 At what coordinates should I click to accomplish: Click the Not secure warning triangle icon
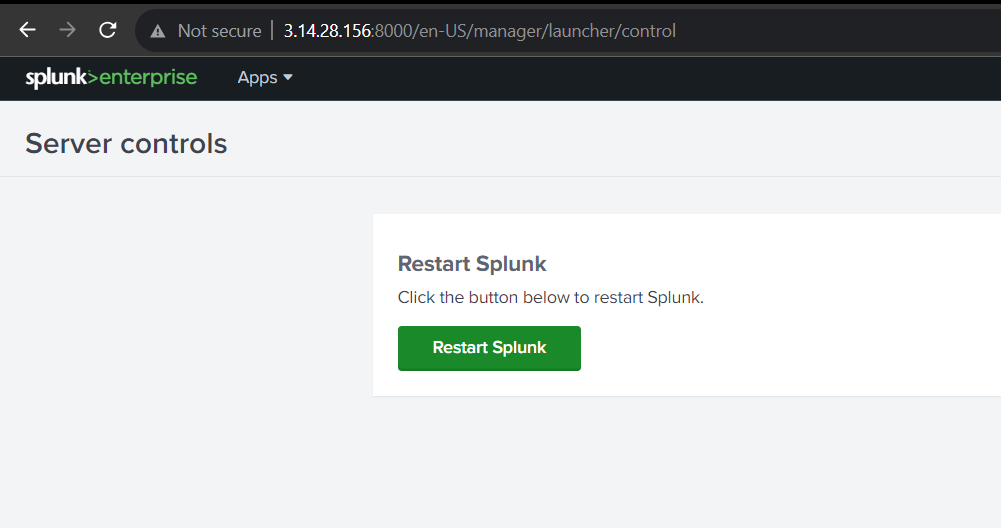point(158,31)
